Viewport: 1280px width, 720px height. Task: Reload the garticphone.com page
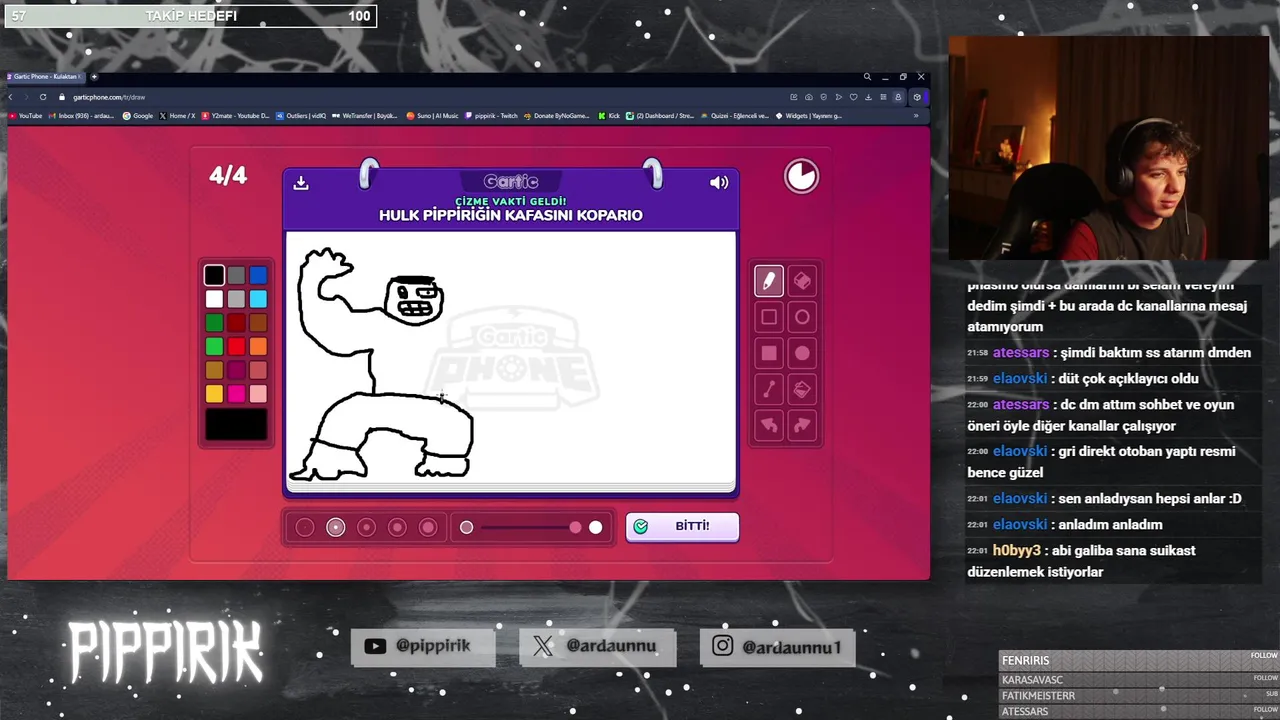pos(43,97)
